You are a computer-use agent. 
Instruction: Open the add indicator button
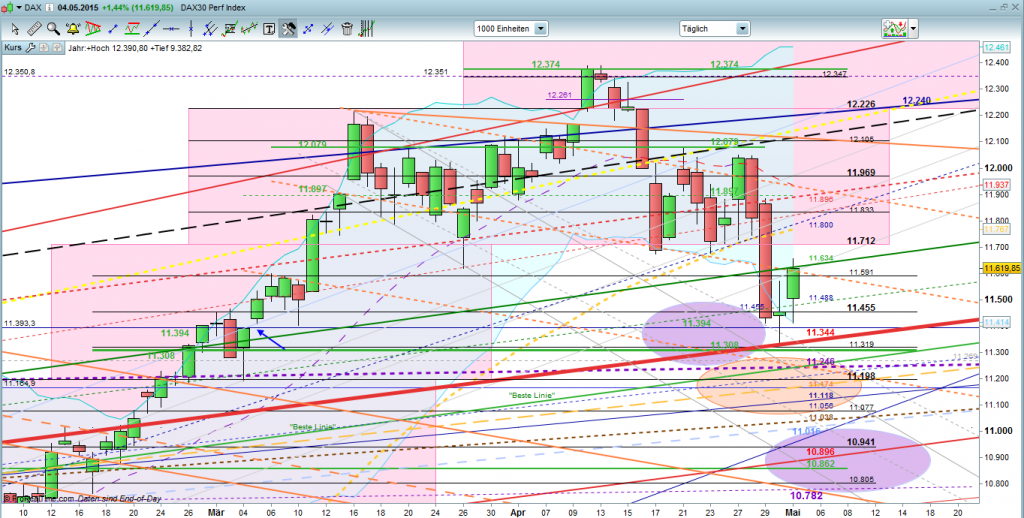[x=893, y=29]
